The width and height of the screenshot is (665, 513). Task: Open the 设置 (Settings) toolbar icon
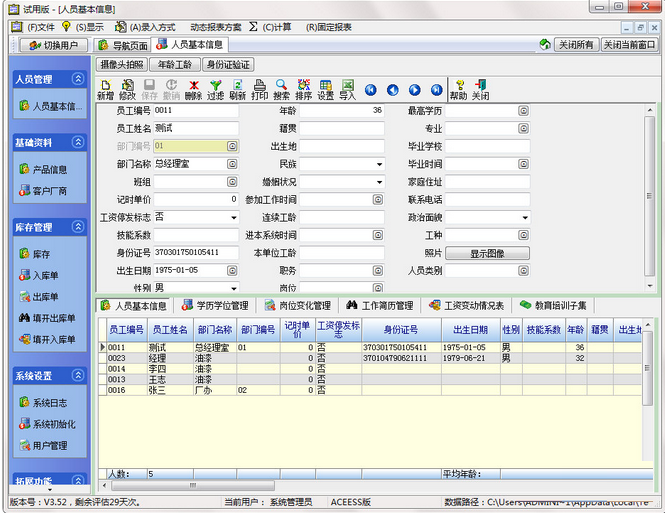point(326,90)
